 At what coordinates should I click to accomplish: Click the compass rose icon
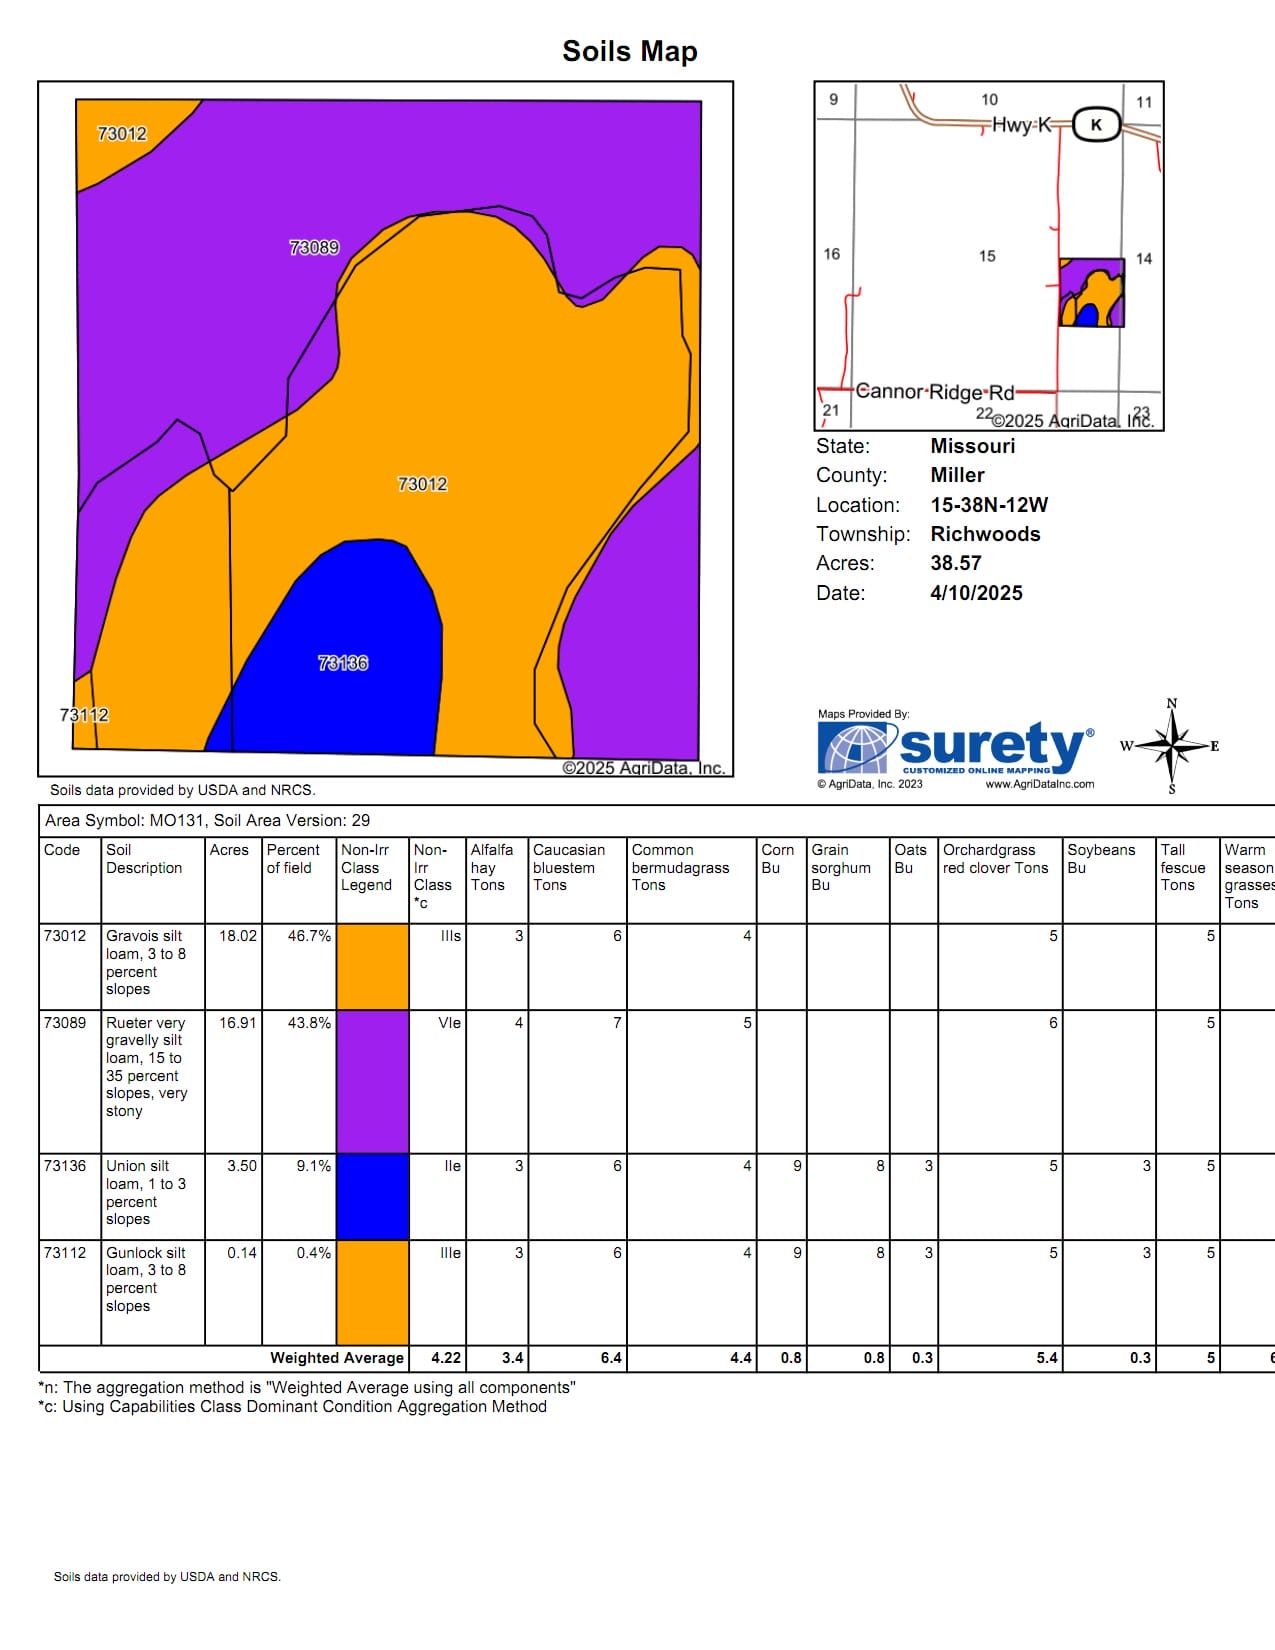(1171, 746)
